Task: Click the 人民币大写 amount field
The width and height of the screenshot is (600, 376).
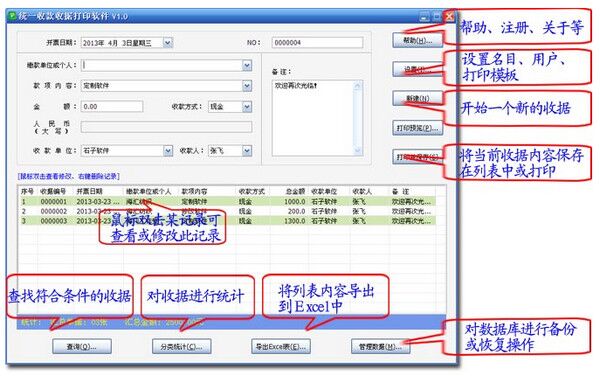Action: tap(166, 127)
